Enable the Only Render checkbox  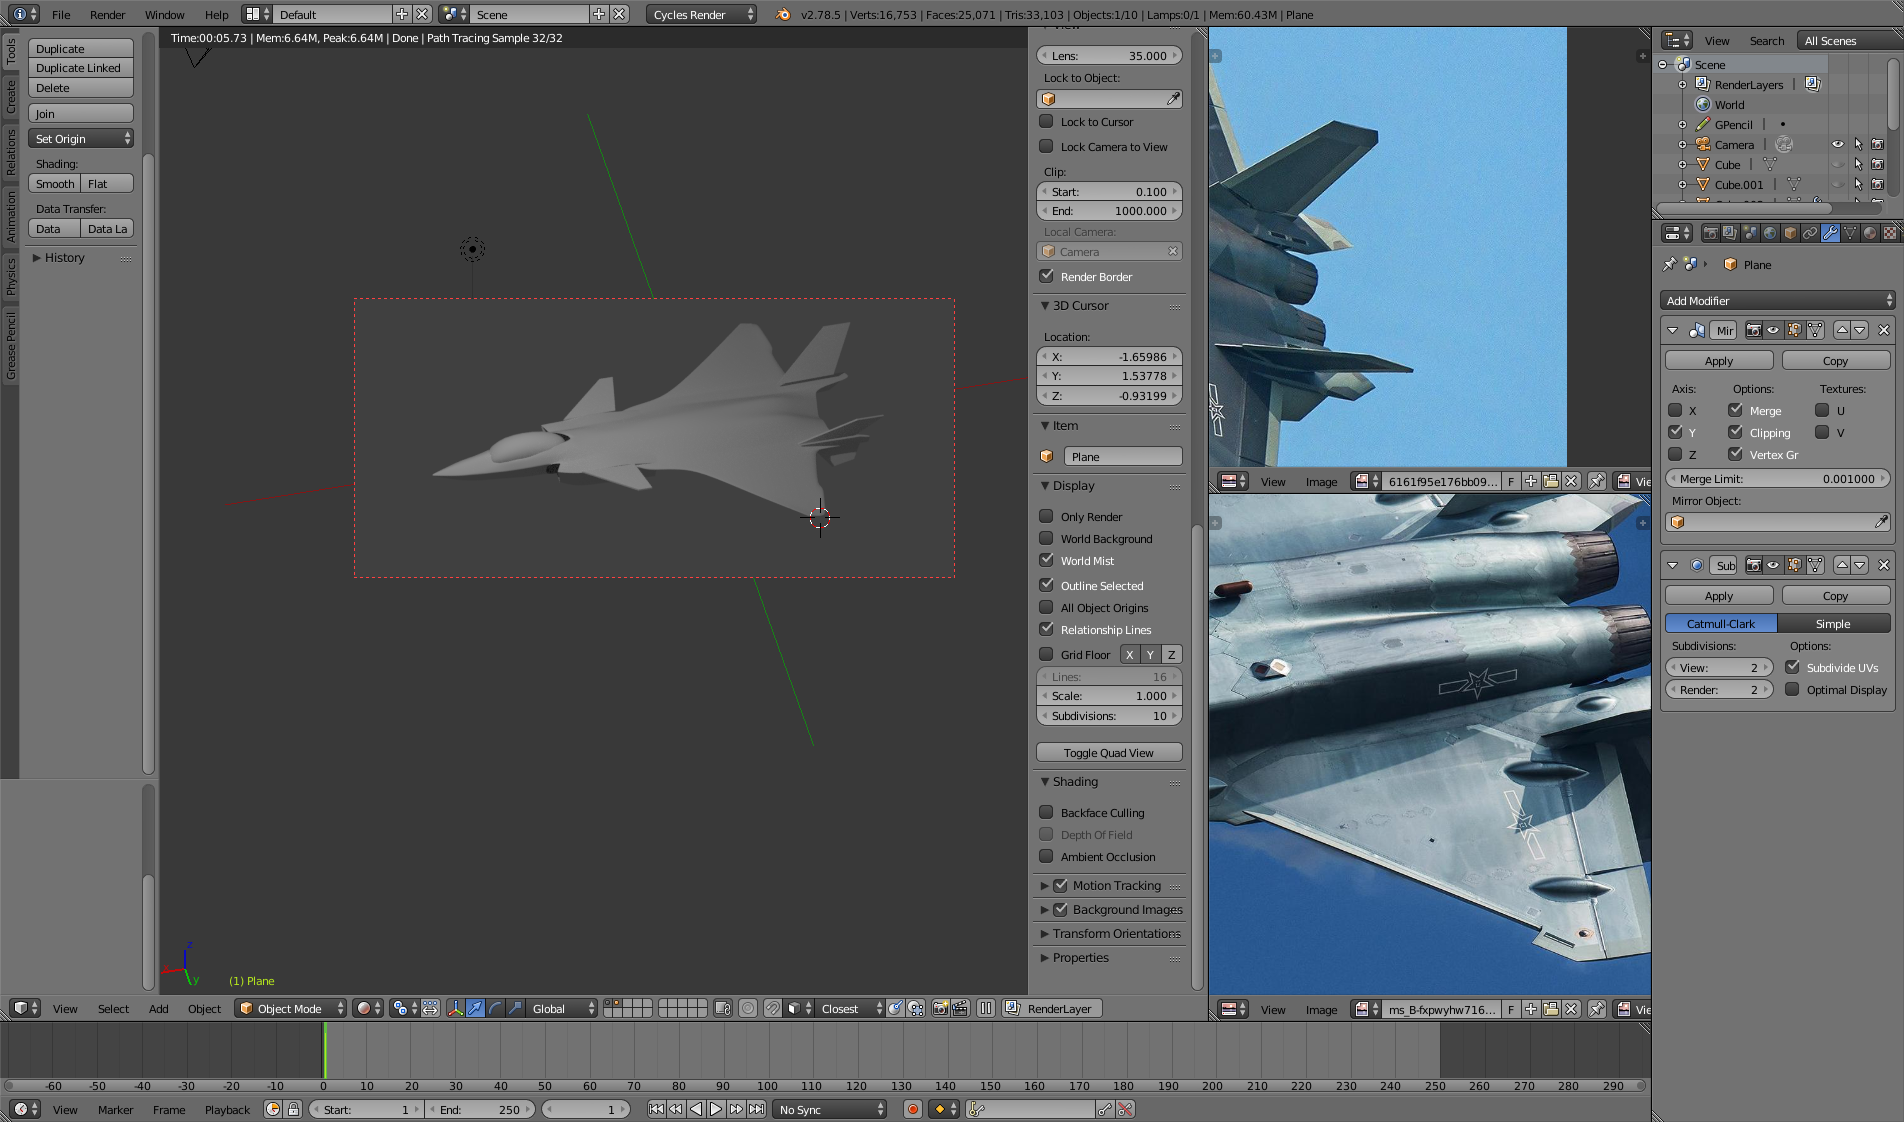click(x=1046, y=516)
